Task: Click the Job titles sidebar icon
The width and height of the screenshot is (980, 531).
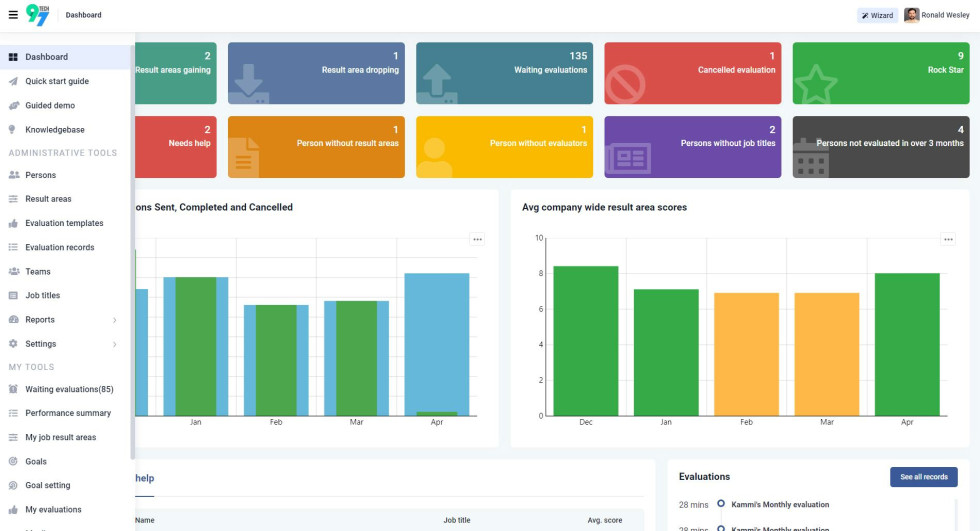Action: click(14, 295)
